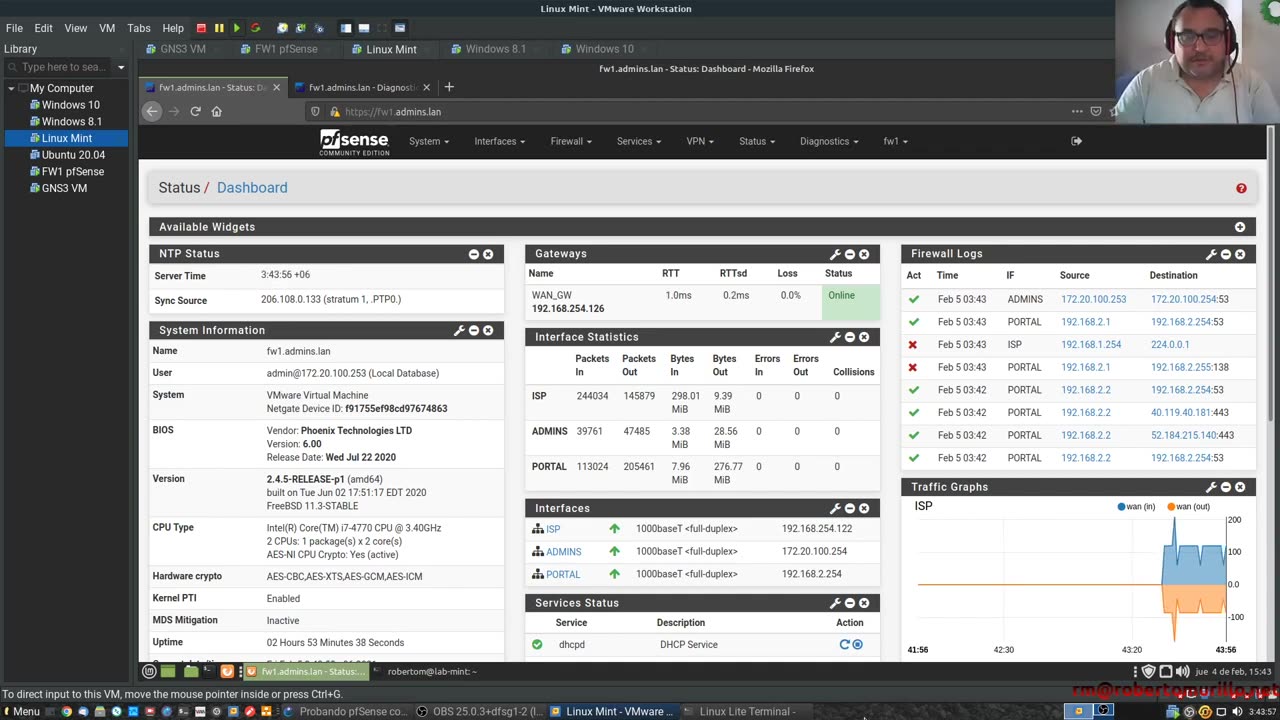Open Chrome from host taskbar
This screenshot has width=1280, height=720.
click(66, 711)
